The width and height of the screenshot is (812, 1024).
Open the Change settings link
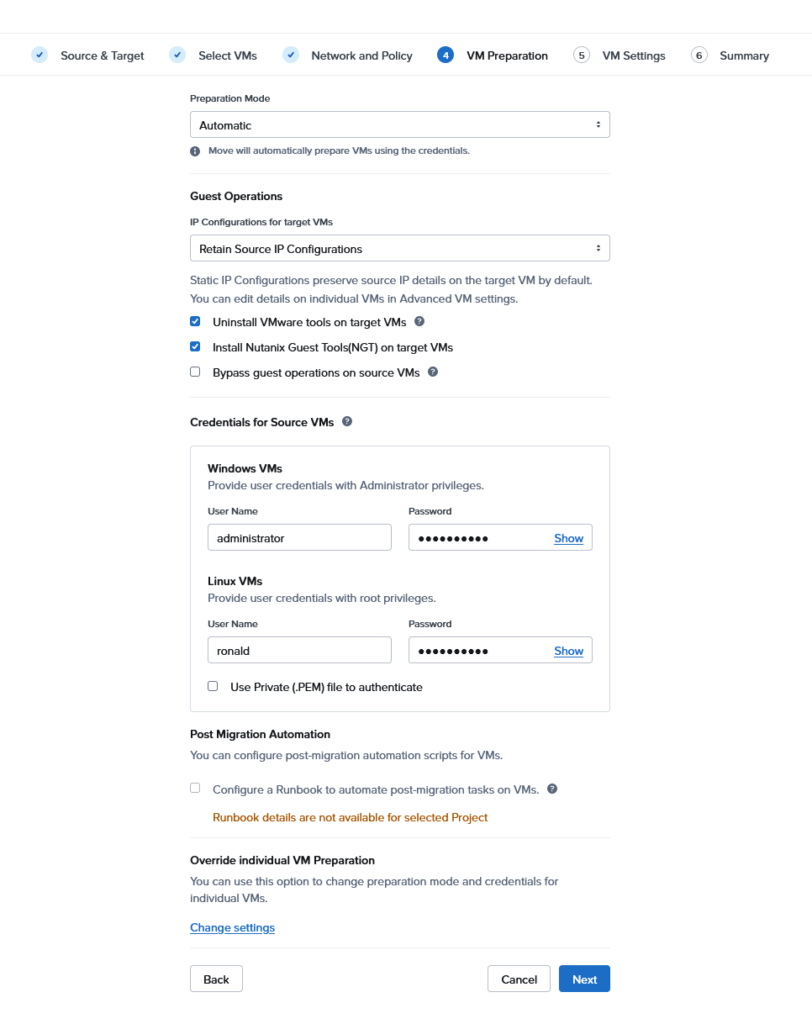coord(232,927)
